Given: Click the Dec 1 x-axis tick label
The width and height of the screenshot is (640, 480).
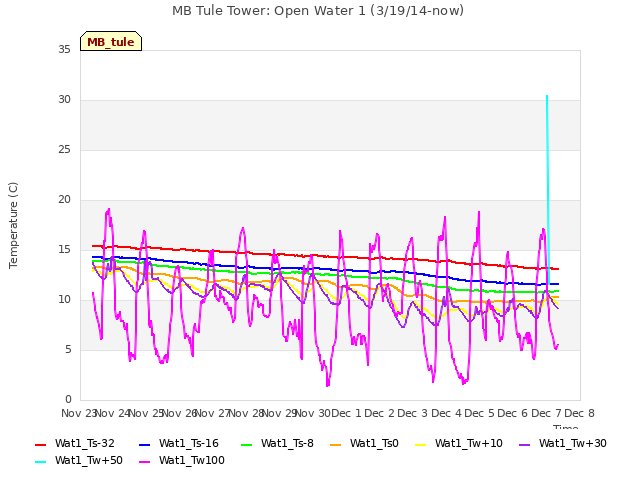Looking at the screenshot, I should (346, 413).
